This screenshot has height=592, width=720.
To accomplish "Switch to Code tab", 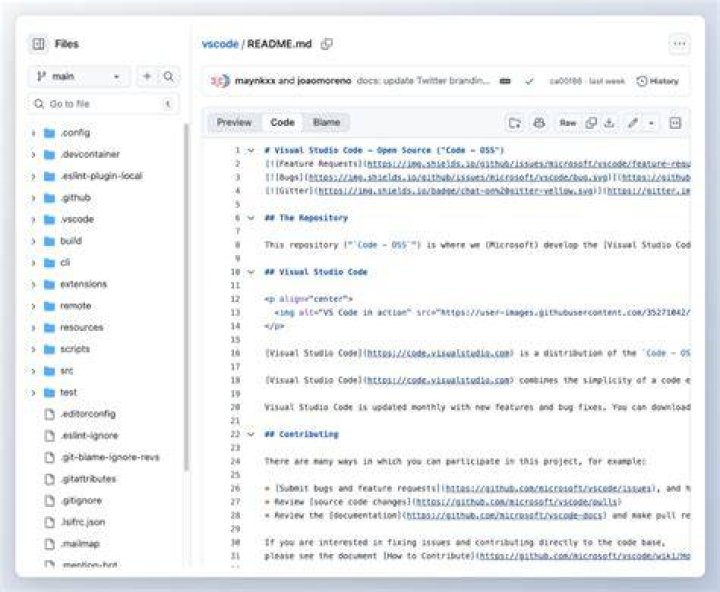I will click(282, 122).
